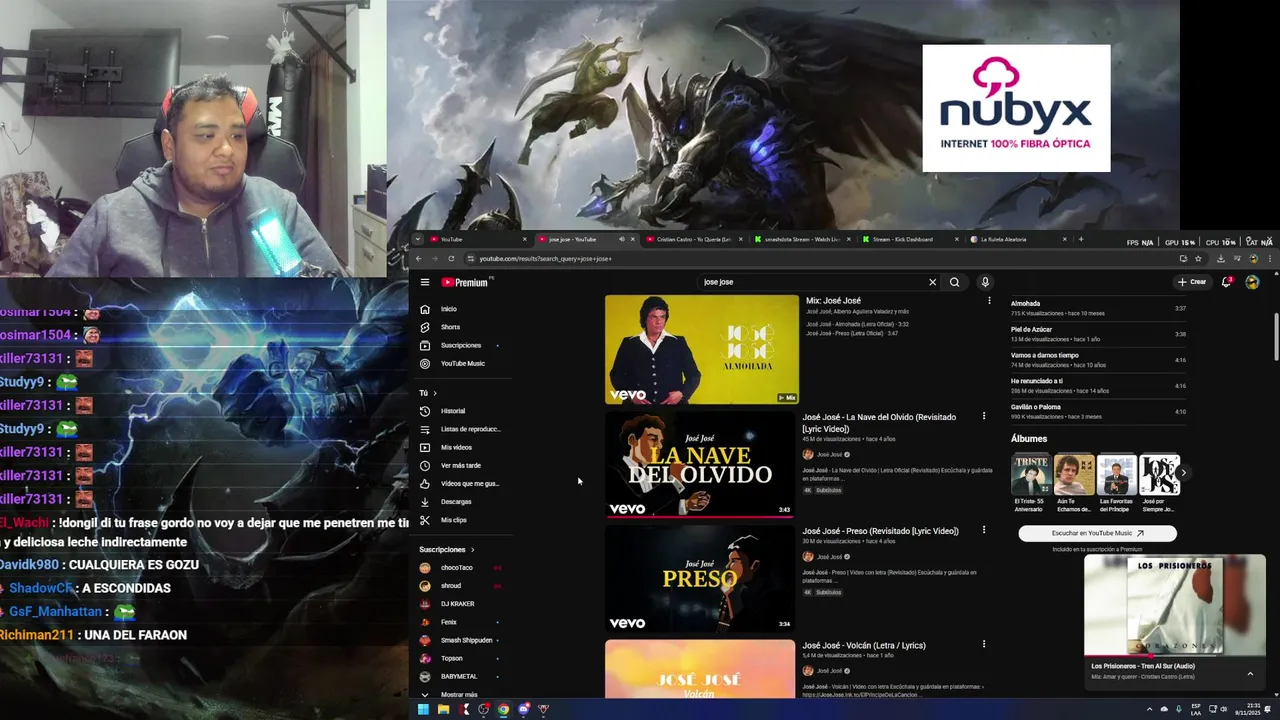Mute the 'jose jose' tab audio icon
1280x720 pixels.
621,239
